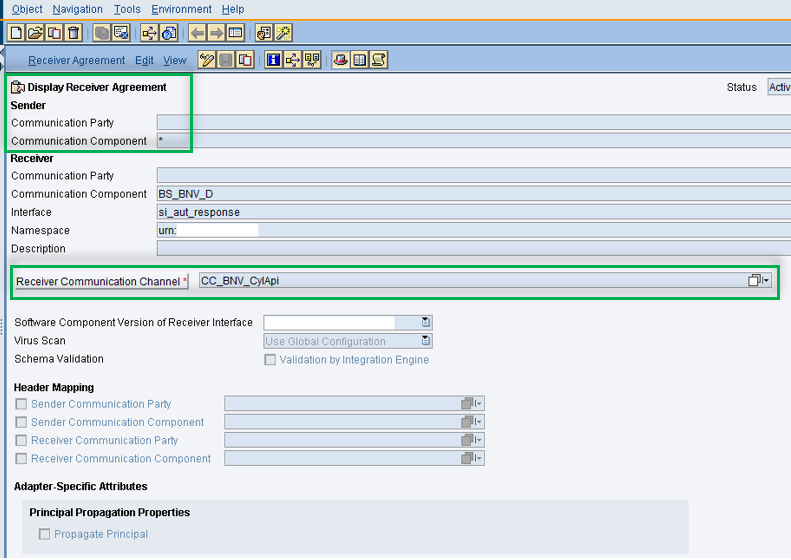The image size is (791, 560).
Task: Click the Forward right-arrow icon
Action: click(x=216, y=33)
